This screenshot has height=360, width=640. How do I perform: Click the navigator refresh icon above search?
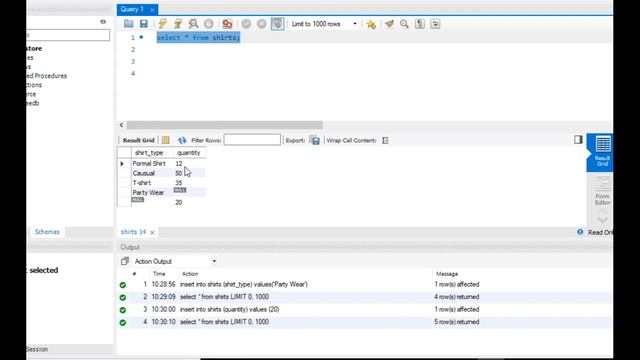coord(103,22)
